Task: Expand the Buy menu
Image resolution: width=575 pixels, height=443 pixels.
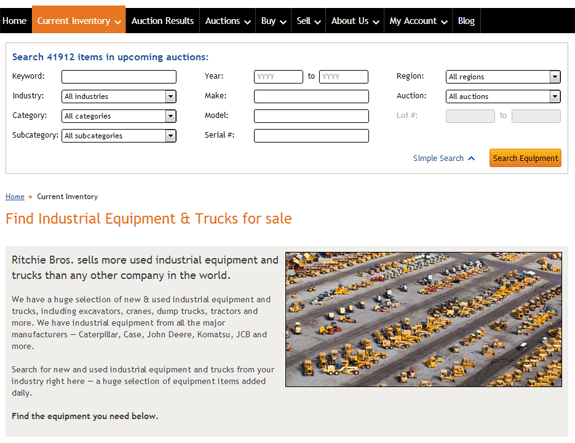Action: pos(273,21)
